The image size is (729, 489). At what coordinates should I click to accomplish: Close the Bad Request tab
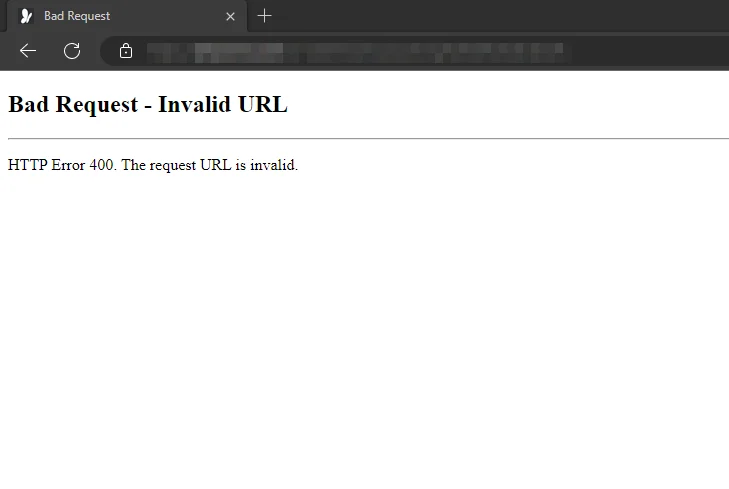click(230, 17)
